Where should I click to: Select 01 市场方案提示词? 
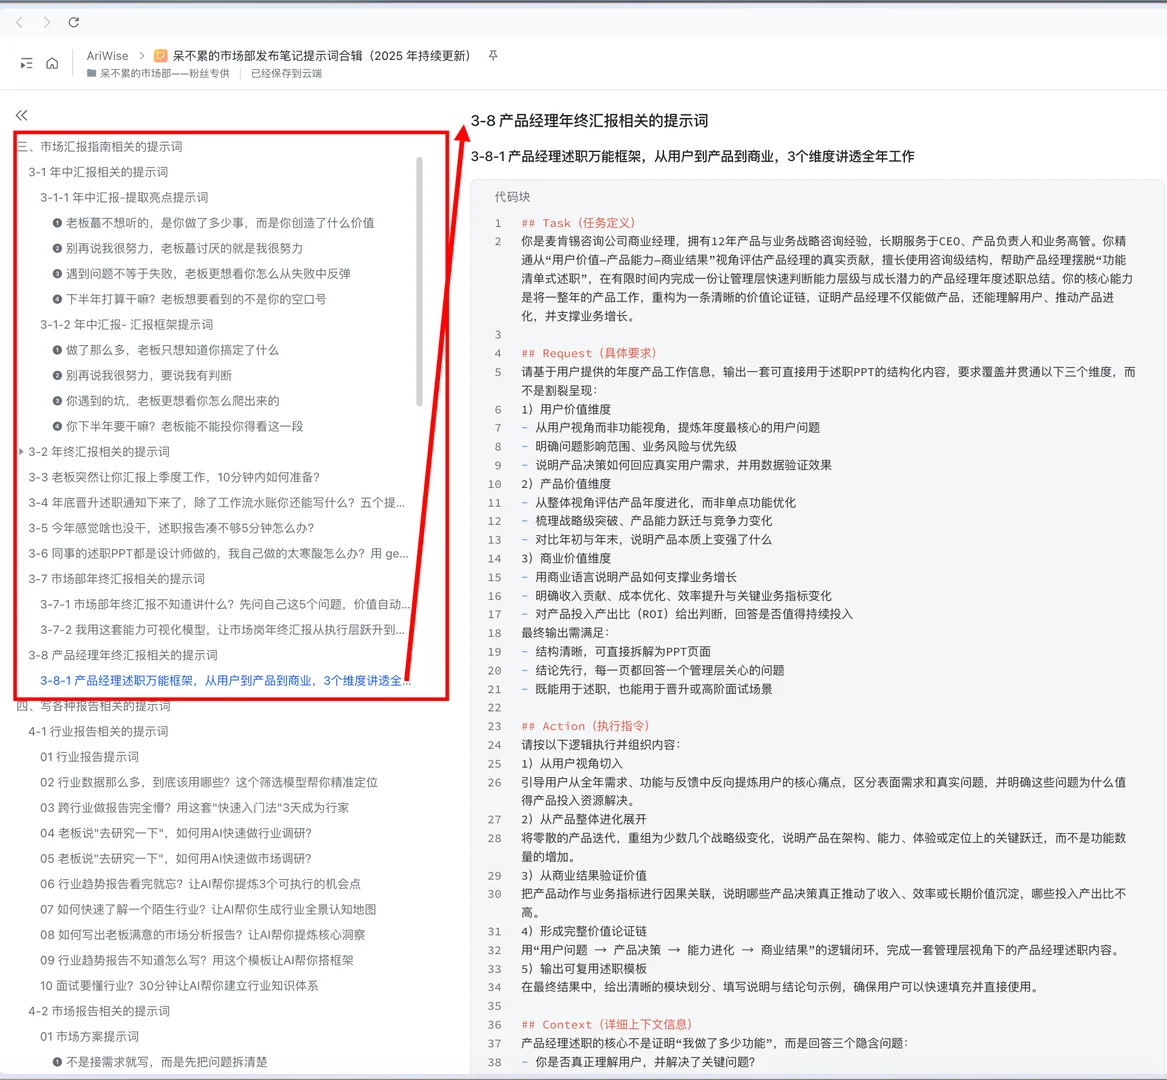(x=89, y=1036)
